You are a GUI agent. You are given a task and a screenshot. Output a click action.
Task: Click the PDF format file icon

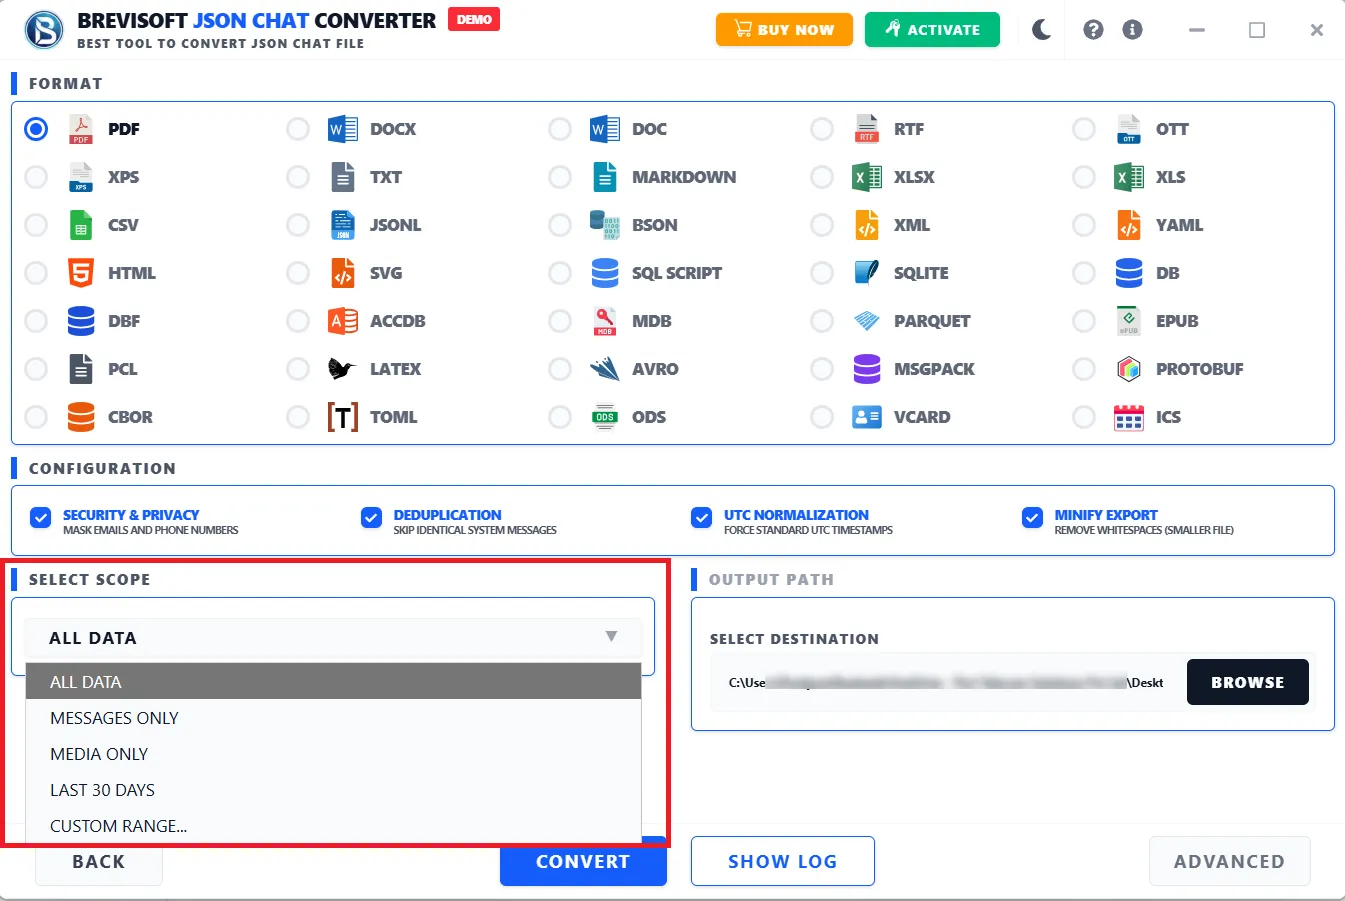coord(81,129)
